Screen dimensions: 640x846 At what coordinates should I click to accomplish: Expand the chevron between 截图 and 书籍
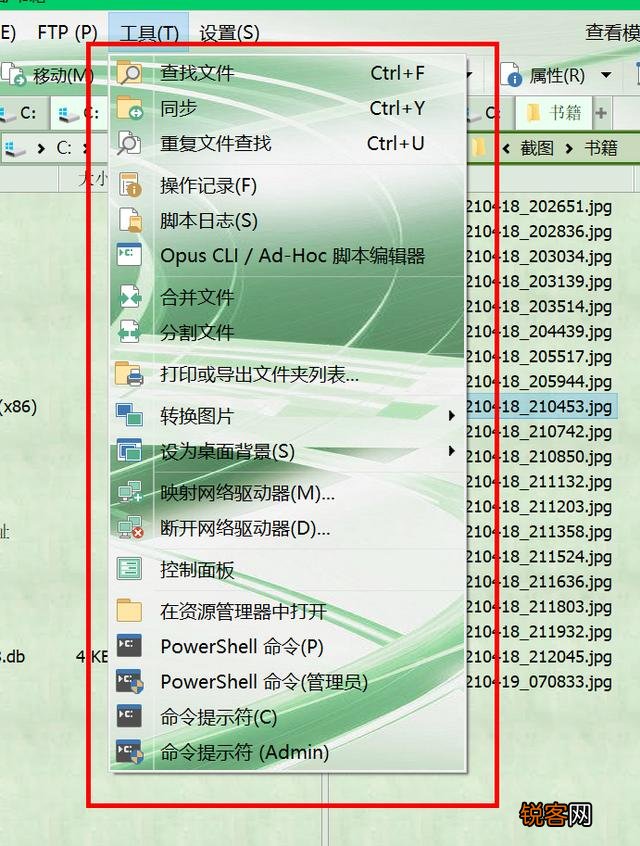pyautogui.click(x=569, y=148)
